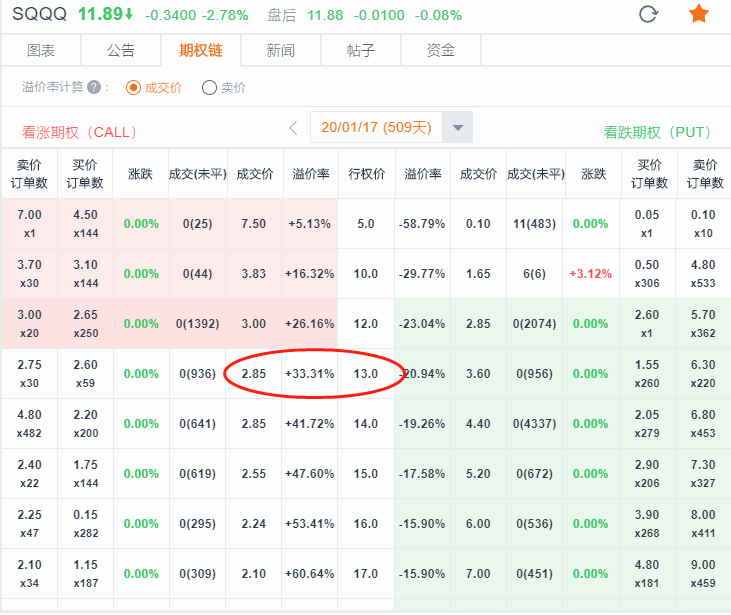This screenshot has width=731, height=615.
Task: Click call premium rate +41.72%
Action: [310, 424]
